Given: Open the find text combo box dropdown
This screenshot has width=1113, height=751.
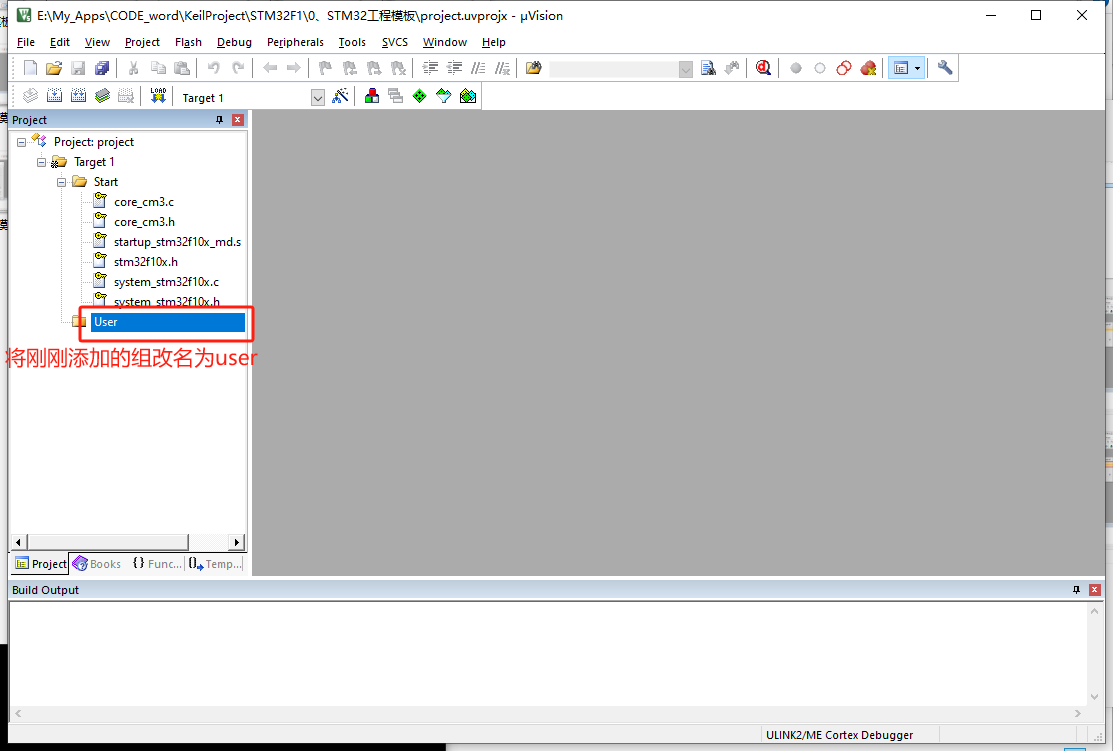Looking at the screenshot, I should pyautogui.click(x=686, y=69).
